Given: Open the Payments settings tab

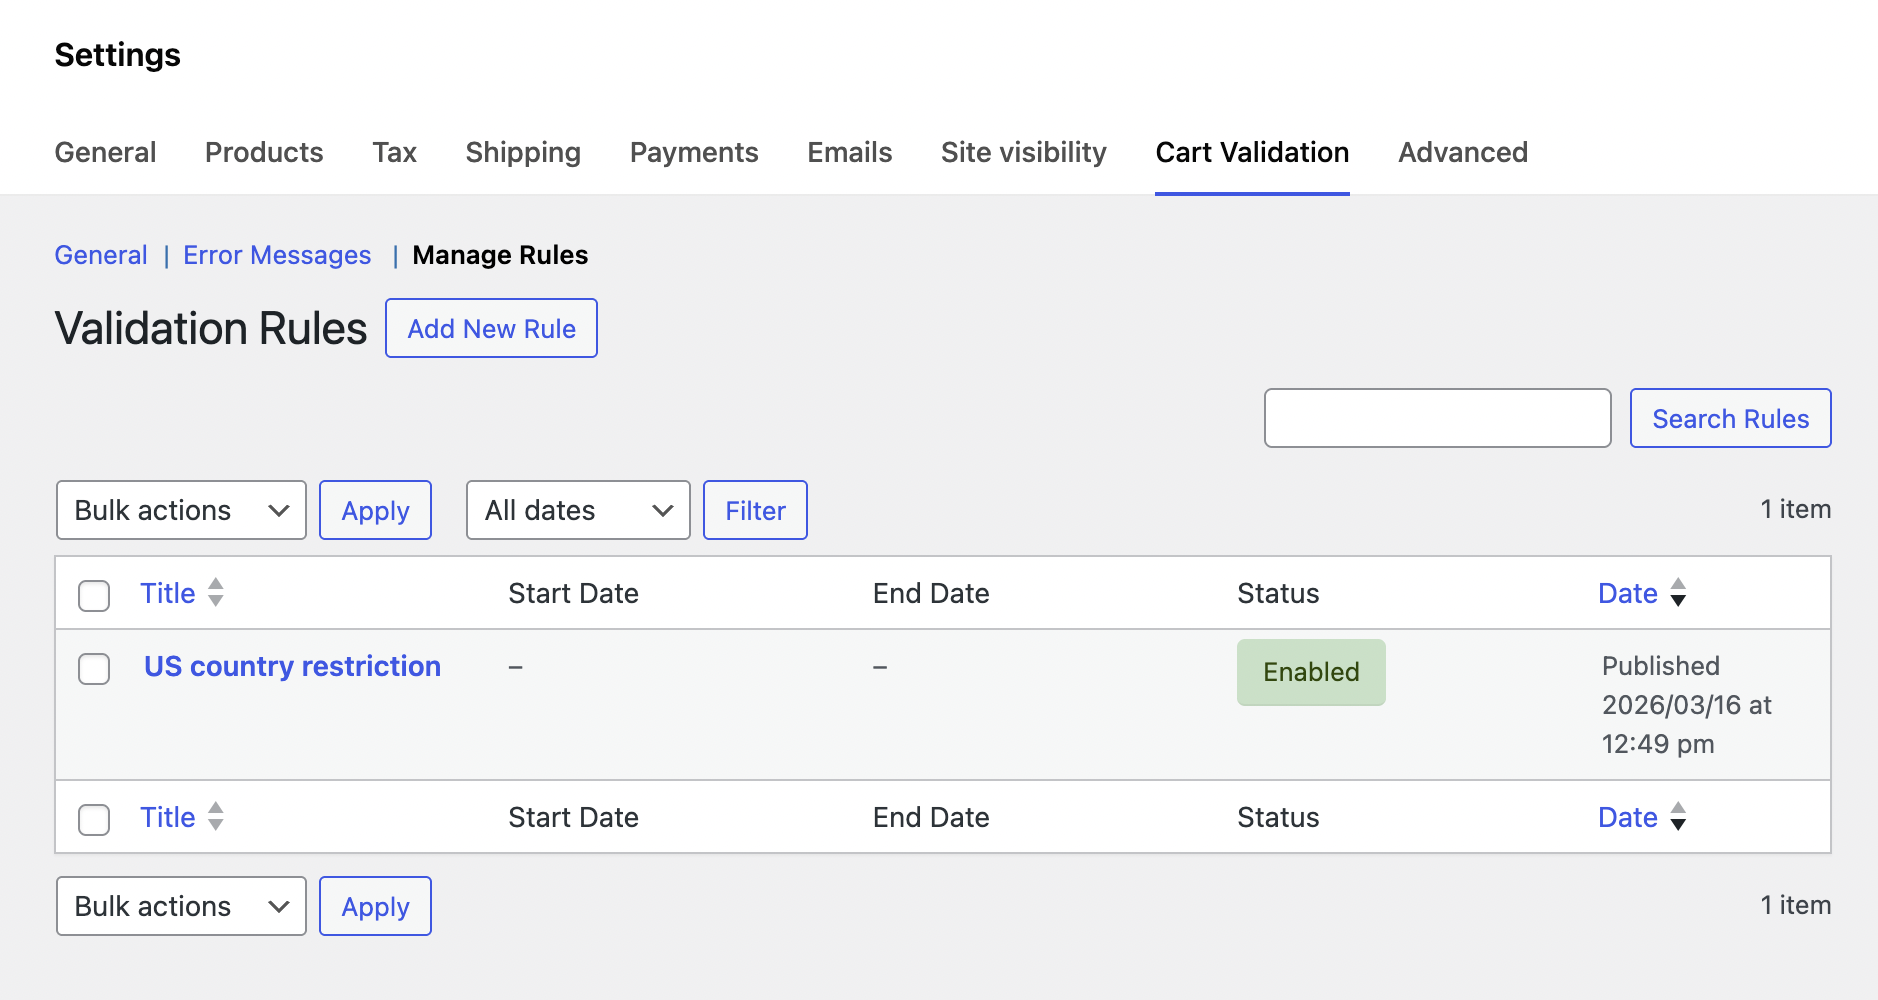Looking at the screenshot, I should pyautogui.click(x=694, y=152).
